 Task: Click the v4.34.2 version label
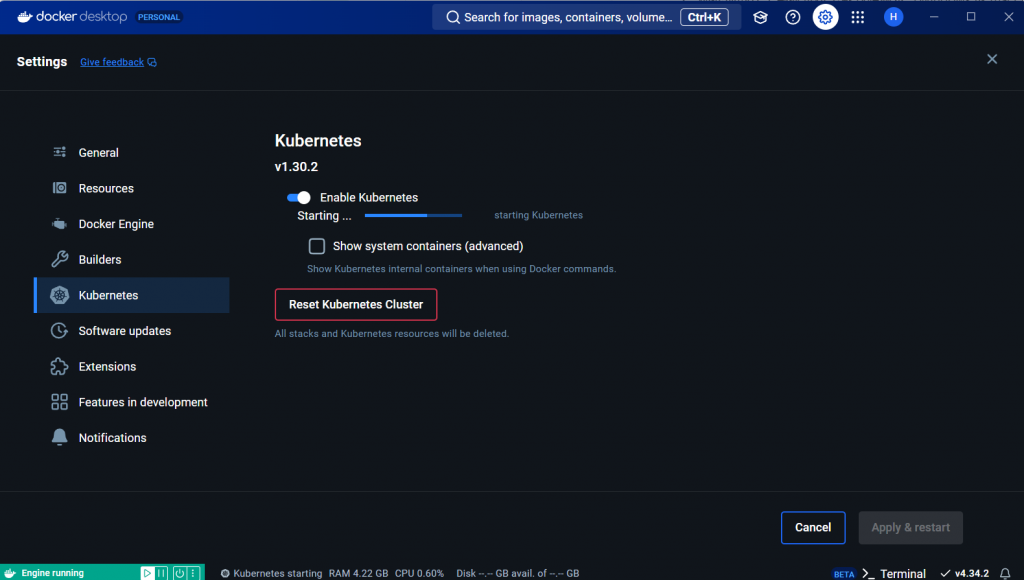click(x=972, y=573)
